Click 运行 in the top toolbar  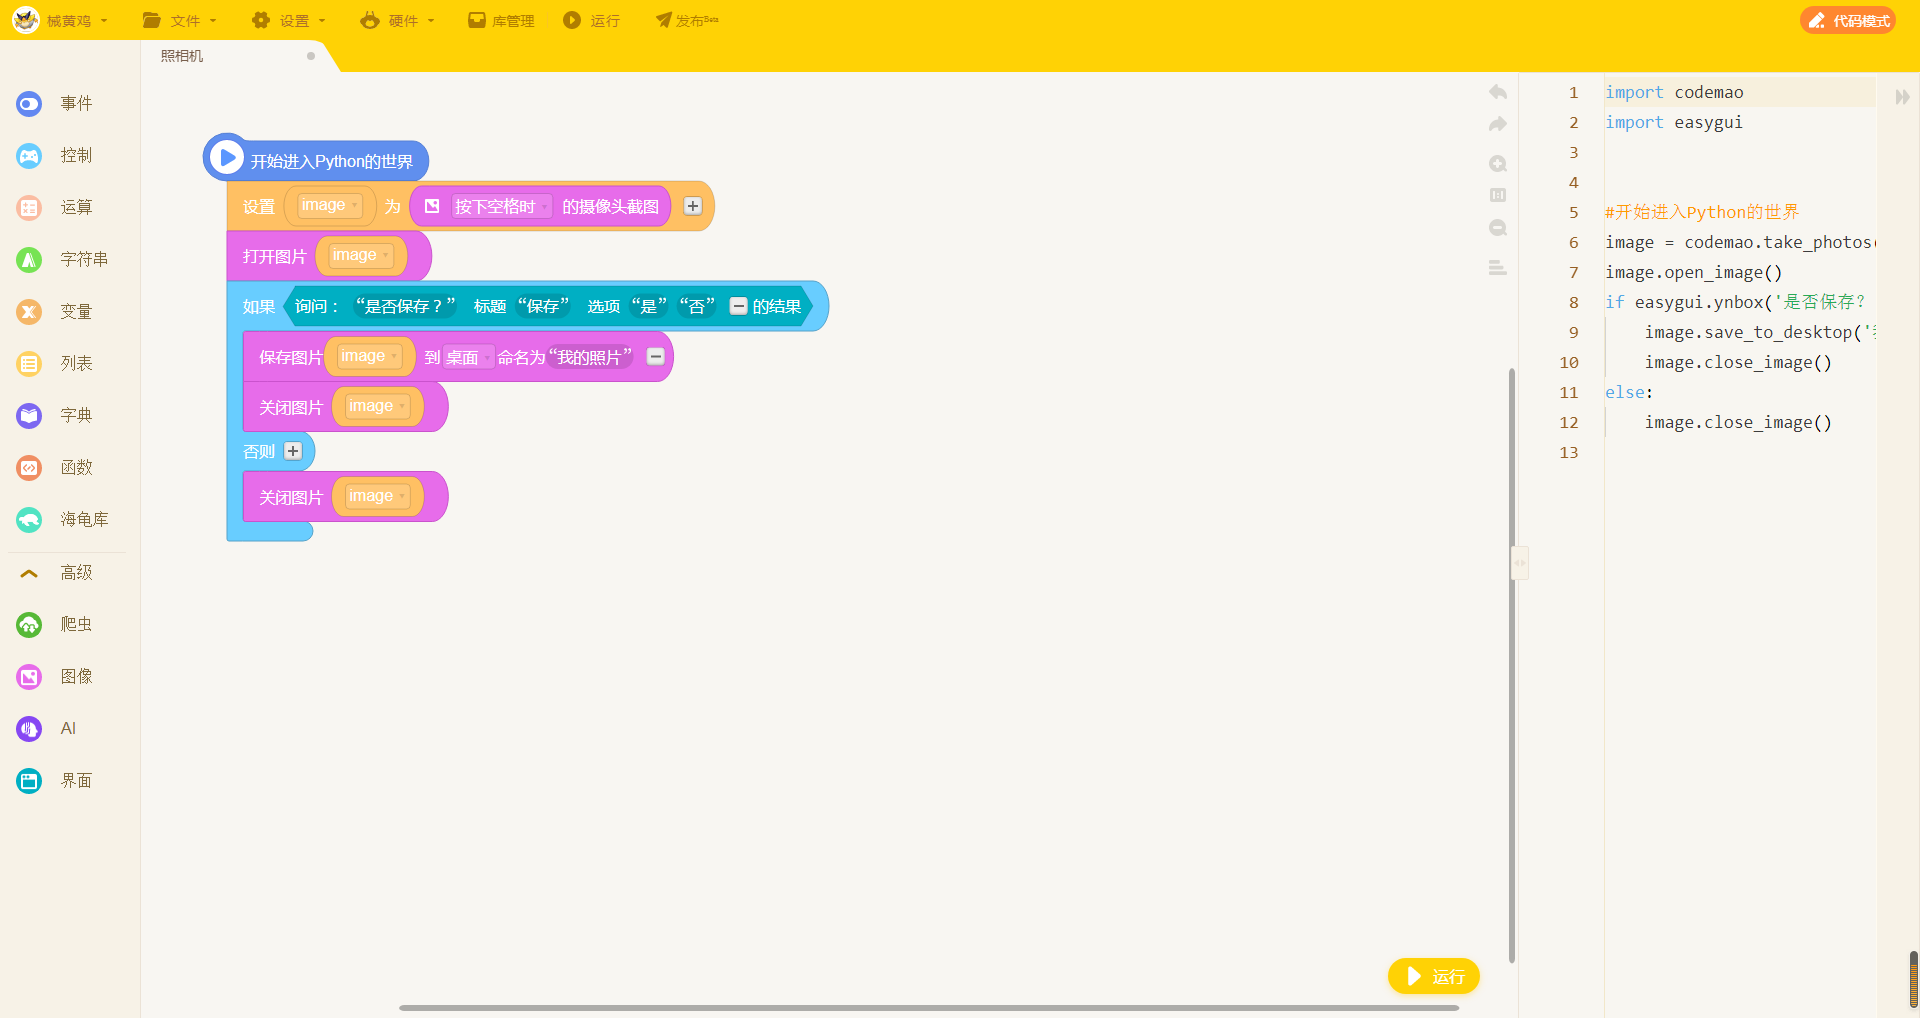coord(592,20)
